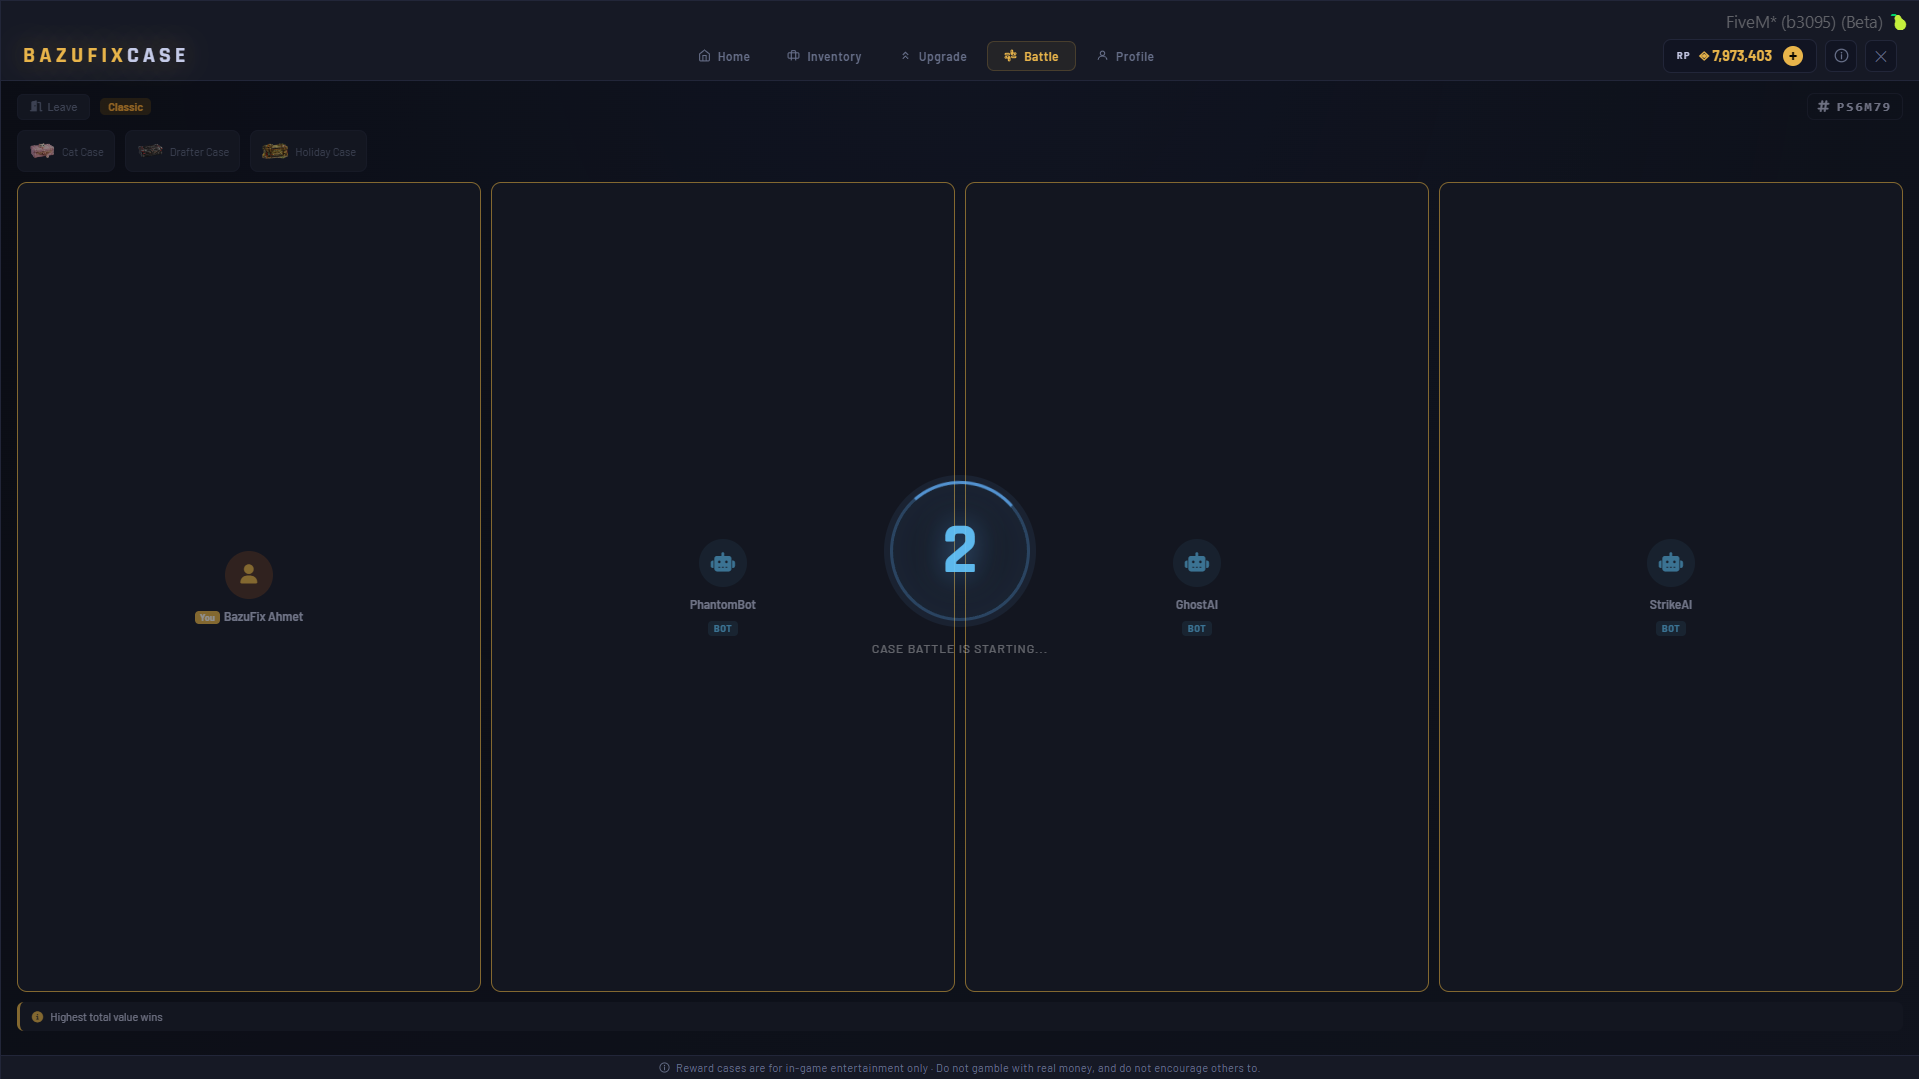This screenshot has width=1919, height=1079.
Task: Click the BOT badge under StrikeAI
Action: pos(1671,629)
